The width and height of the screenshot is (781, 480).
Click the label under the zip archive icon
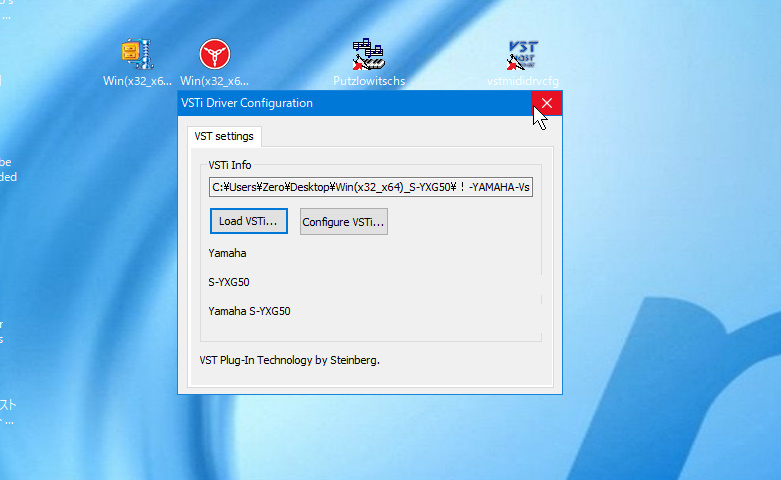(137, 81)
